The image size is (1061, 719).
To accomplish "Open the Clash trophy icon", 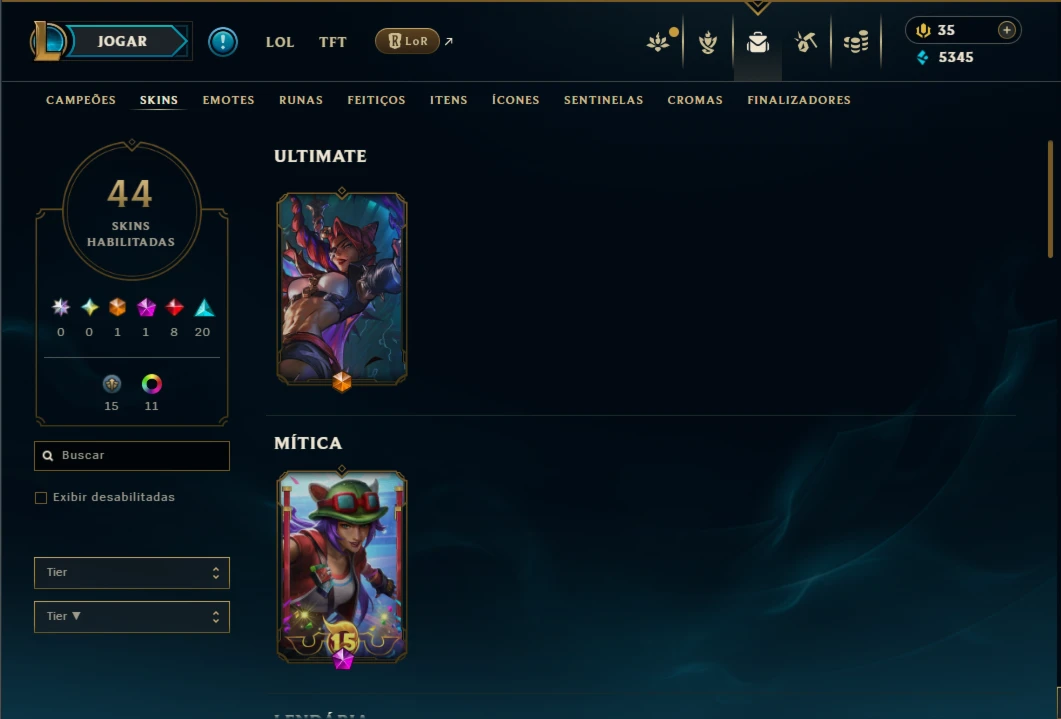I will coord(708,43).
